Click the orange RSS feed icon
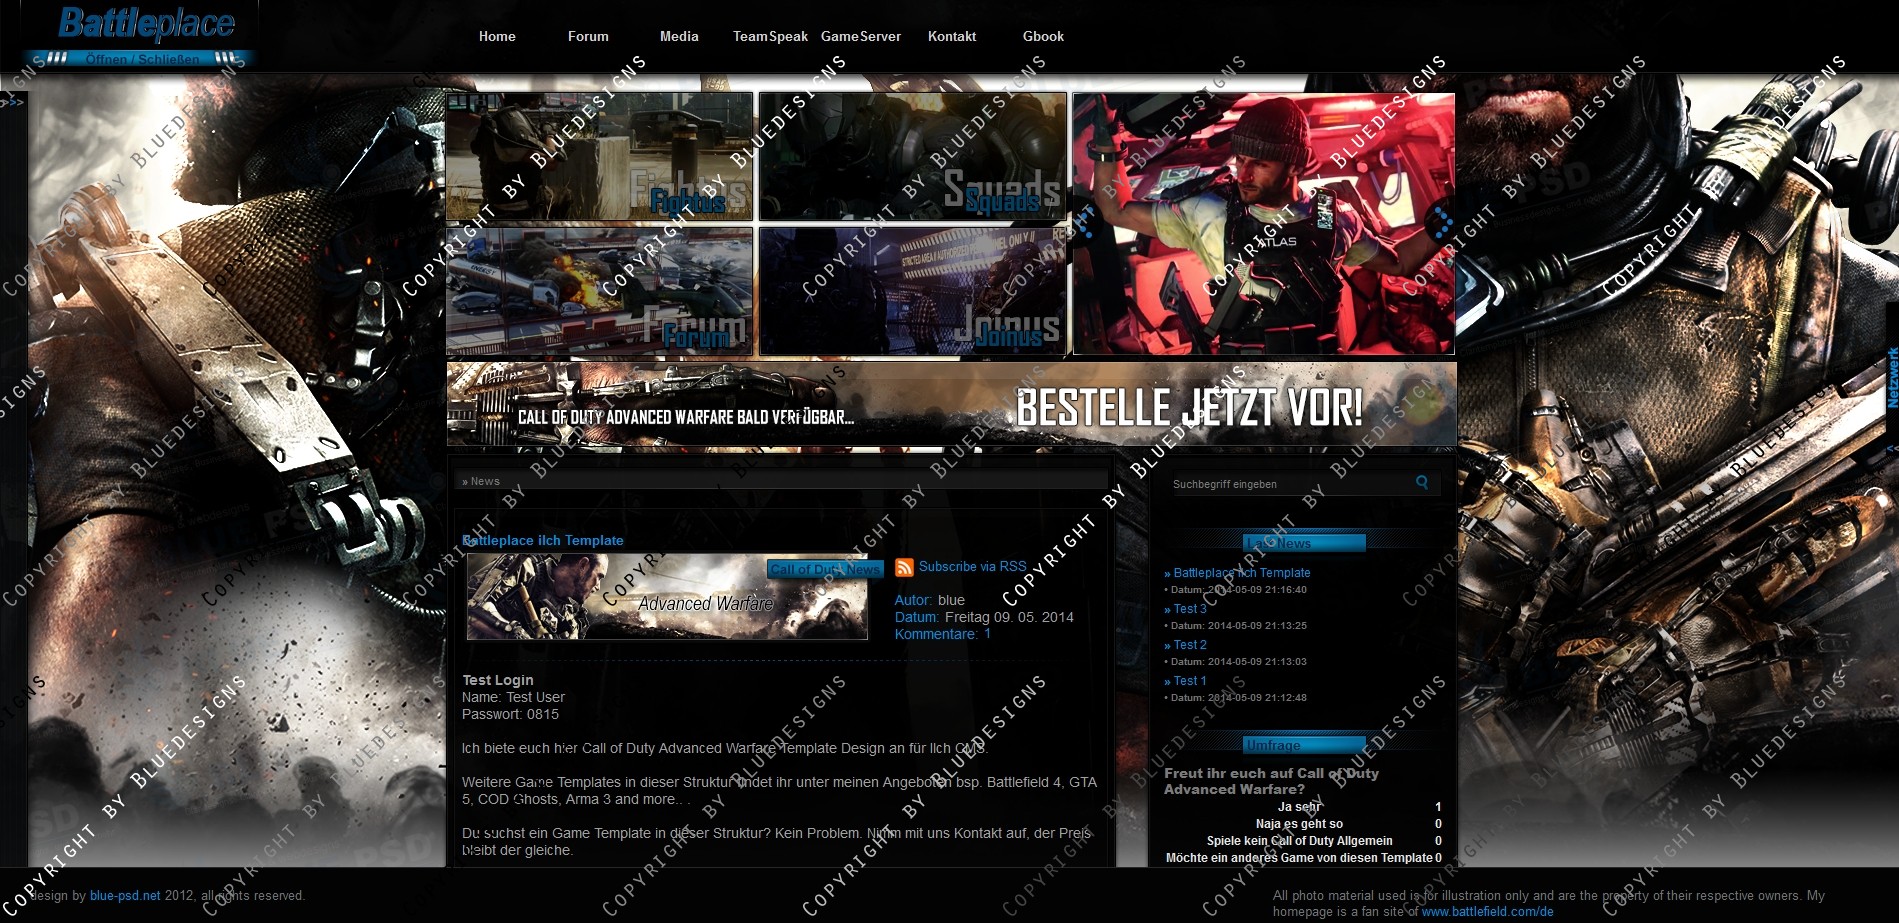Viewport: 1899px width, 923px height. tap(904, 567)
